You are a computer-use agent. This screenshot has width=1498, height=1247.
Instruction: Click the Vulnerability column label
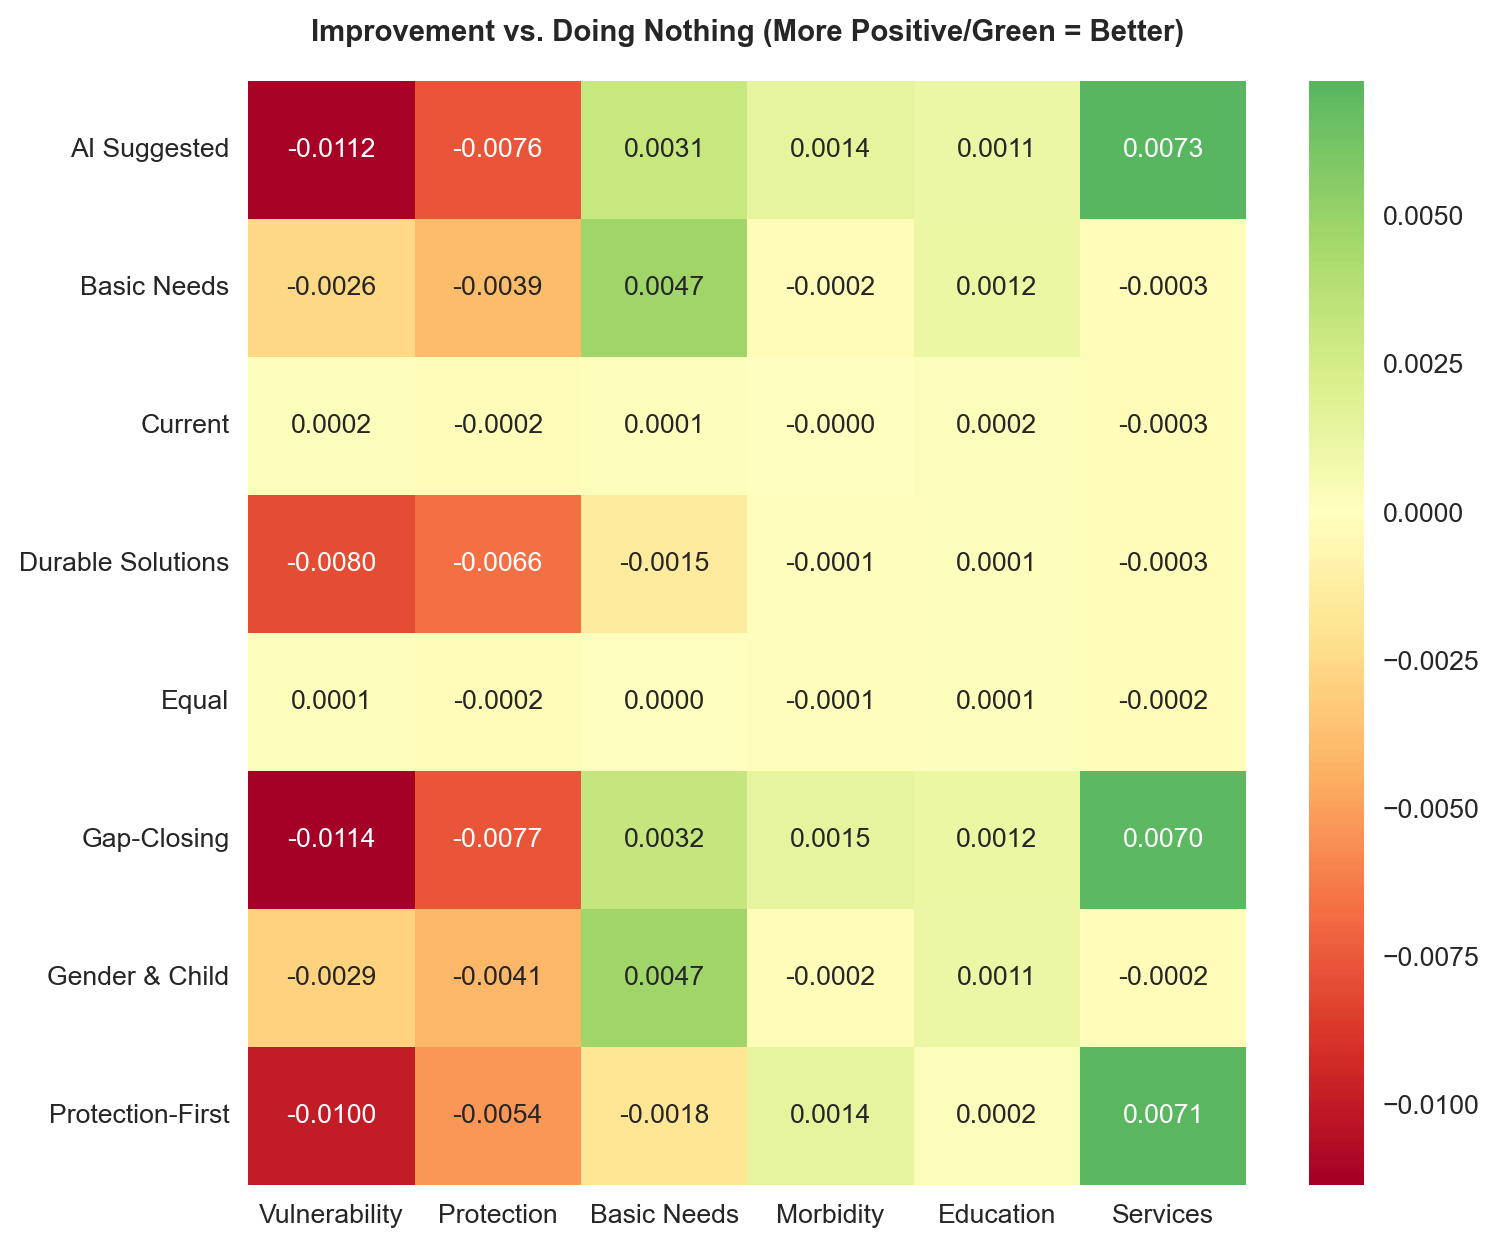point(331,1214)
